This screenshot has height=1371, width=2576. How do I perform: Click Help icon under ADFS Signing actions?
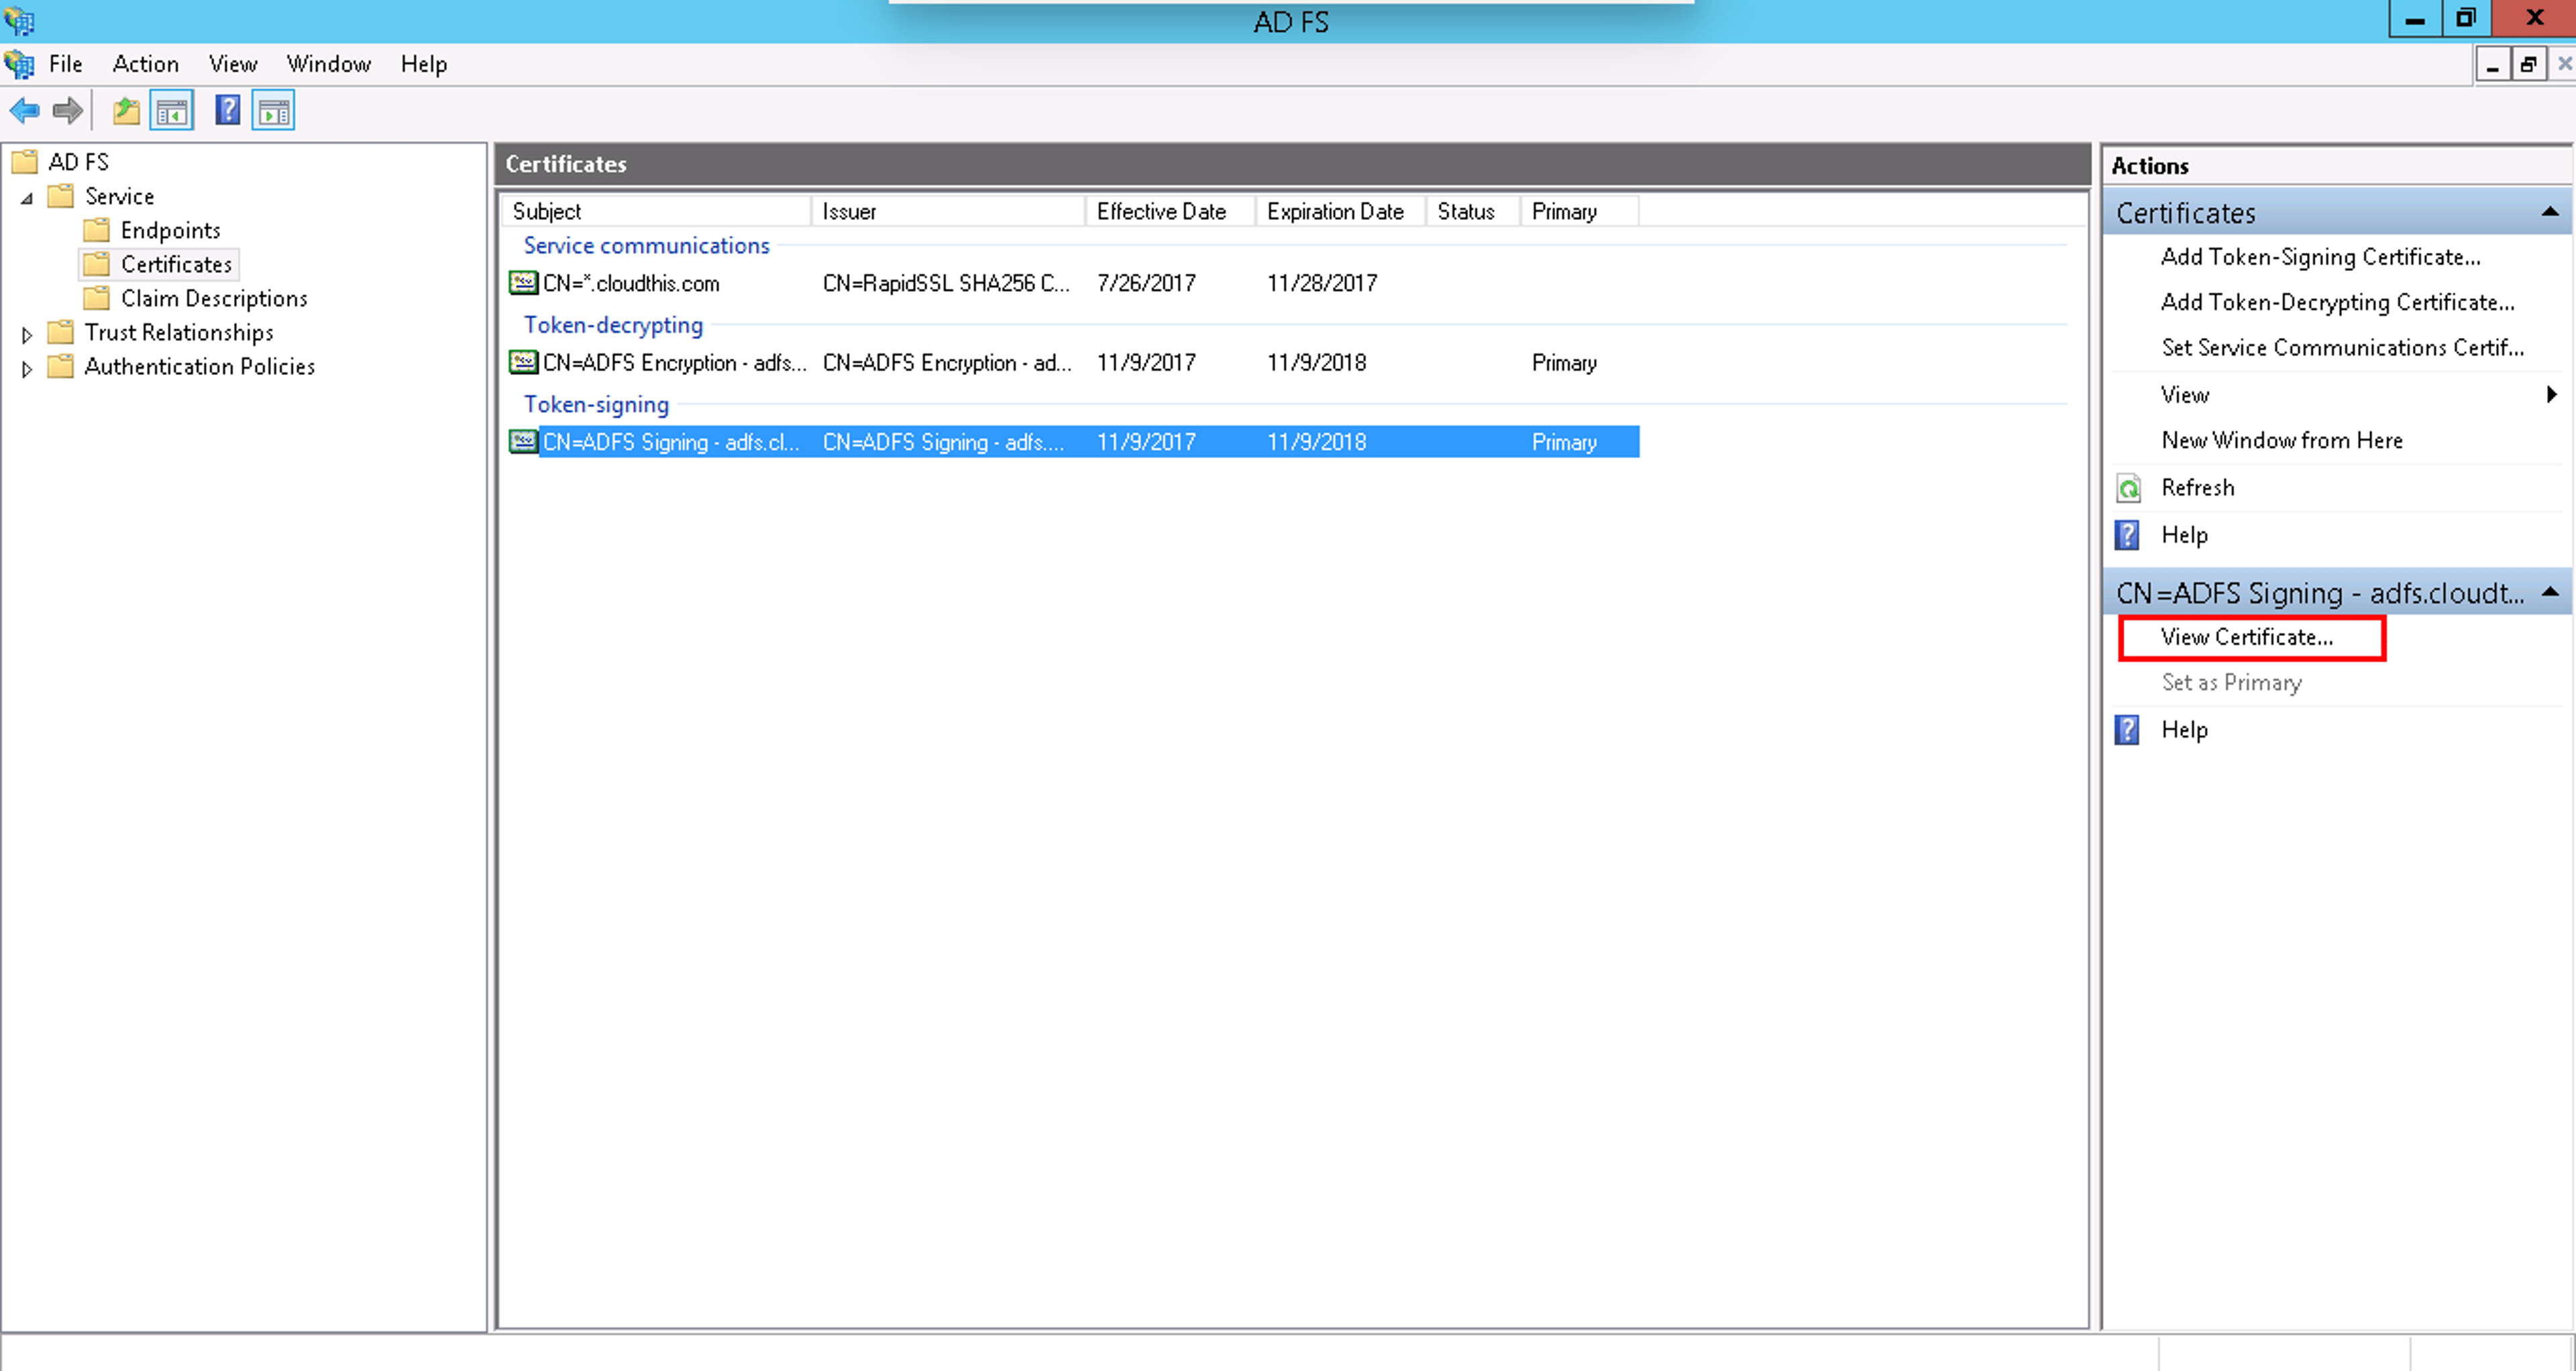(2127, 730)
